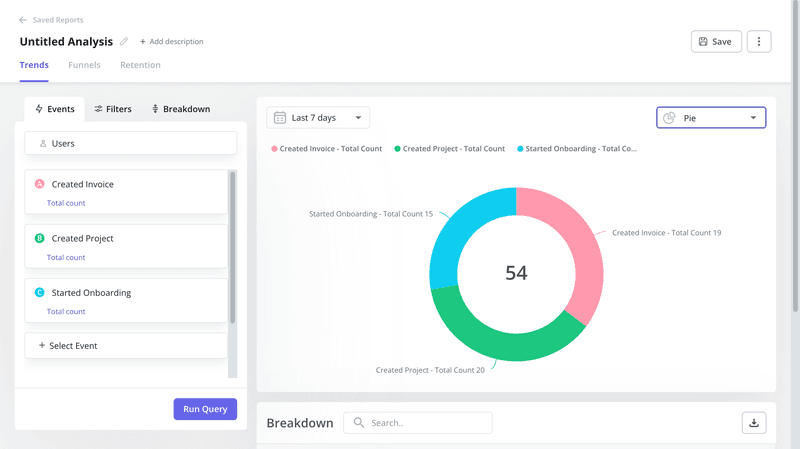The height and width of the screenshot is (449, 800).
Task: Click the pencil icon to rename analysis
Action: pos(124,42)
